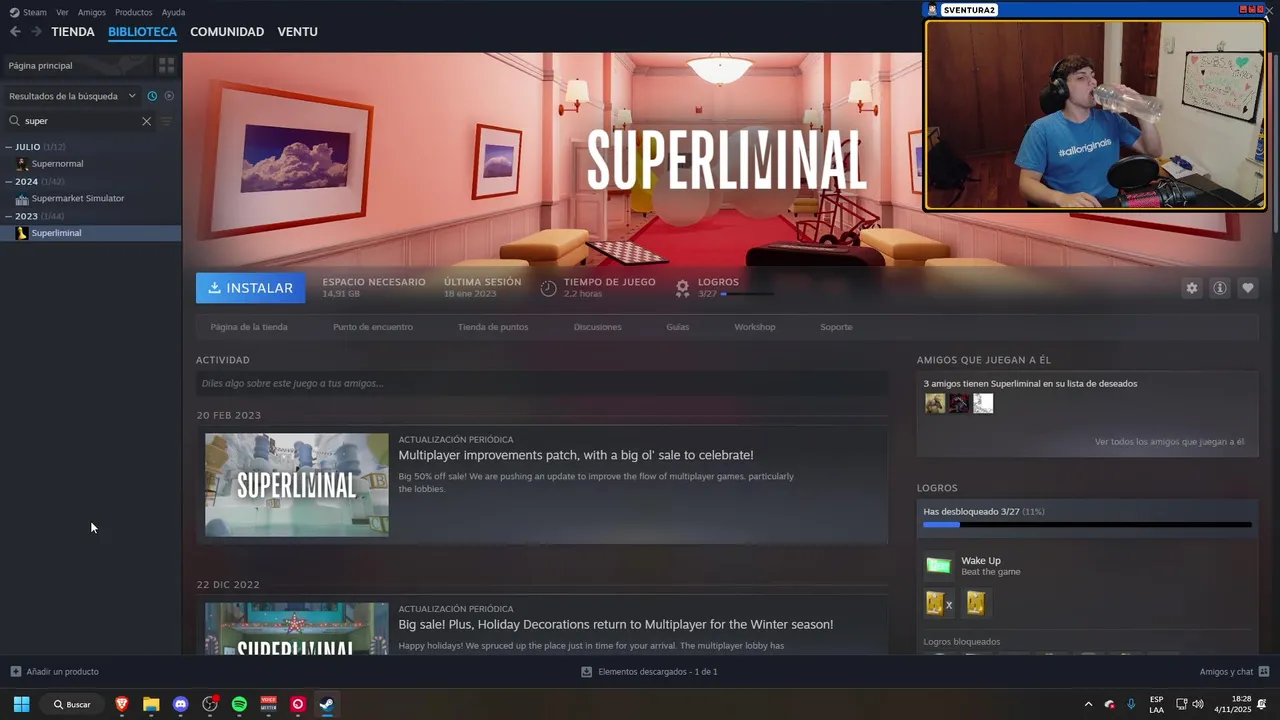The height and width of the screenshot is (720, 1280).
Task: Open Guías link
Action: [x=678, y=327]
